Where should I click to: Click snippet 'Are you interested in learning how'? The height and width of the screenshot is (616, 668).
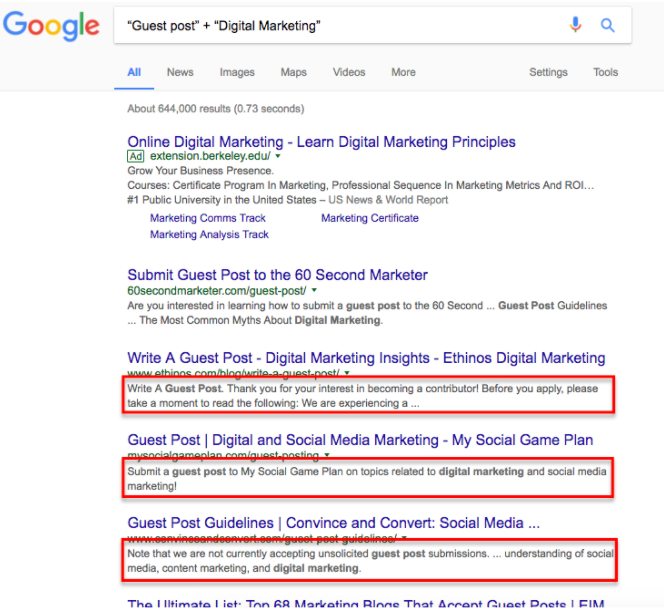tap(367, 313)
